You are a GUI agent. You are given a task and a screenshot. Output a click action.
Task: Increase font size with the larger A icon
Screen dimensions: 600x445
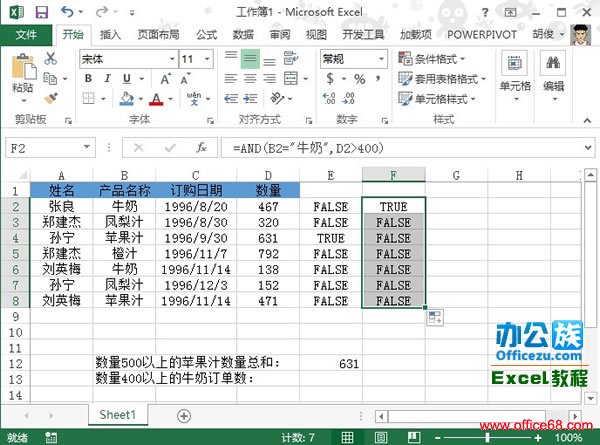pyautogui.click(x=166, y=79)
